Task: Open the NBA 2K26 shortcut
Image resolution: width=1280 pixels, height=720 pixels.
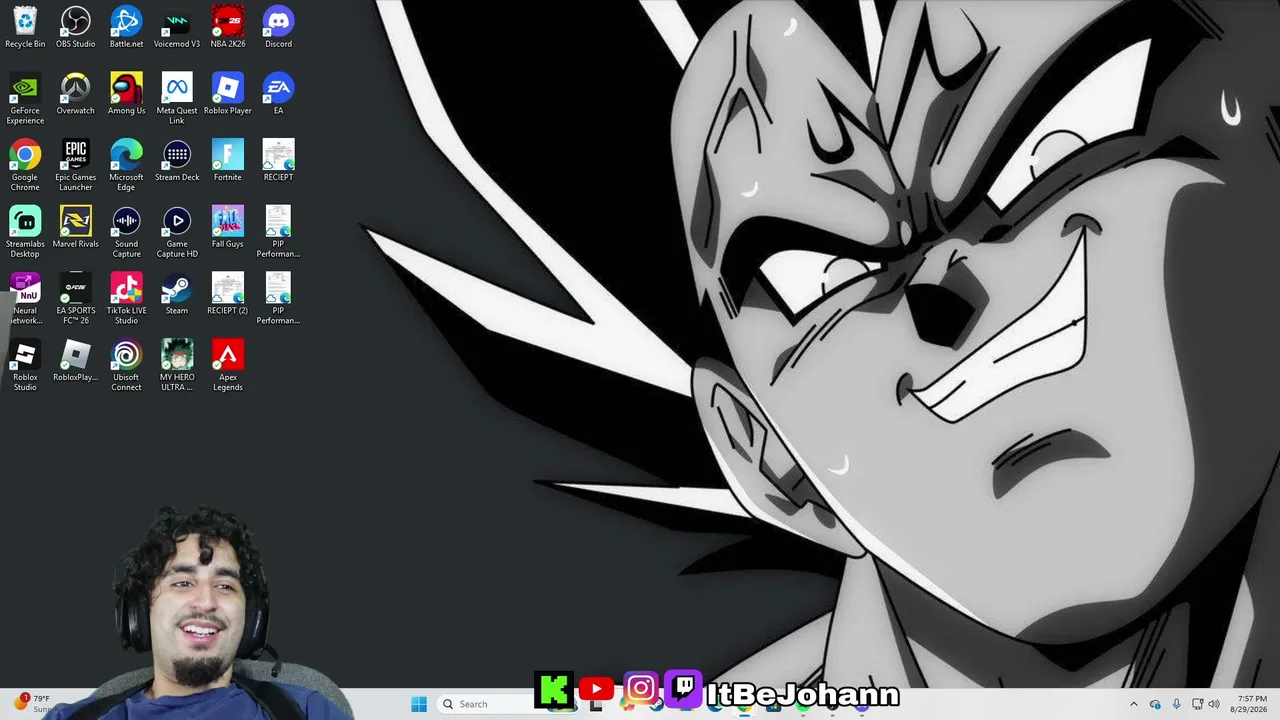Action: (228, 27)
